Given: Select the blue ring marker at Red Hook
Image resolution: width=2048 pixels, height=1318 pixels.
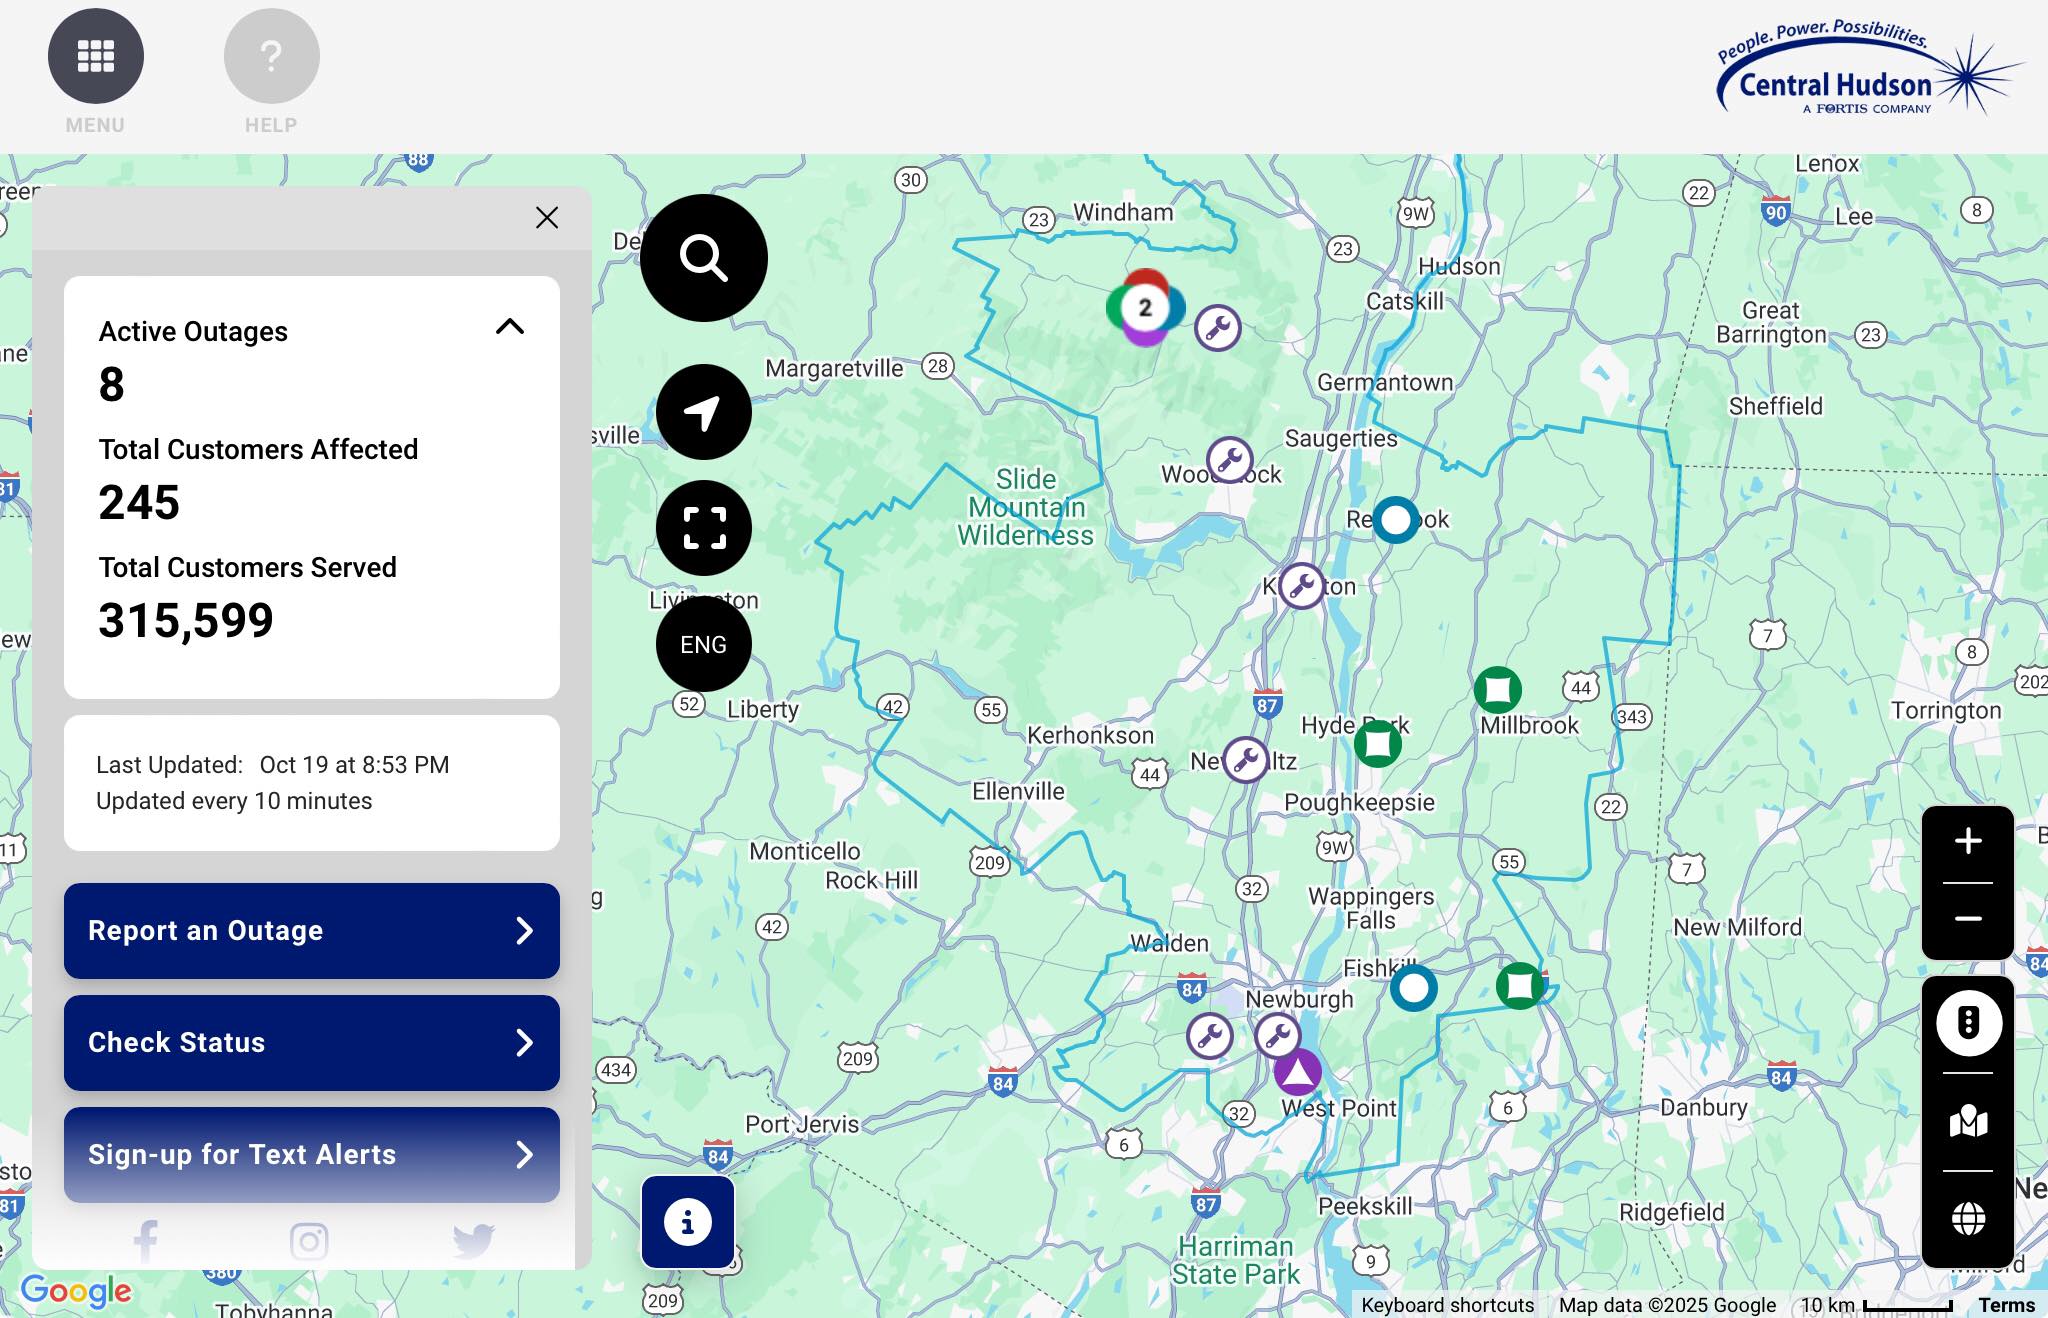Looking at the screenshot, I should (x=1395, y=519).
